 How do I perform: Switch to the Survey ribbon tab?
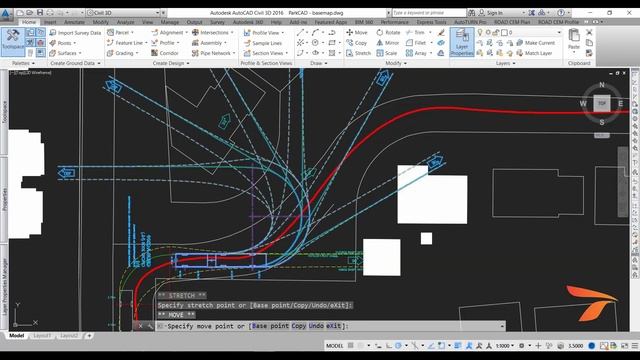click(x=218, y=22)
